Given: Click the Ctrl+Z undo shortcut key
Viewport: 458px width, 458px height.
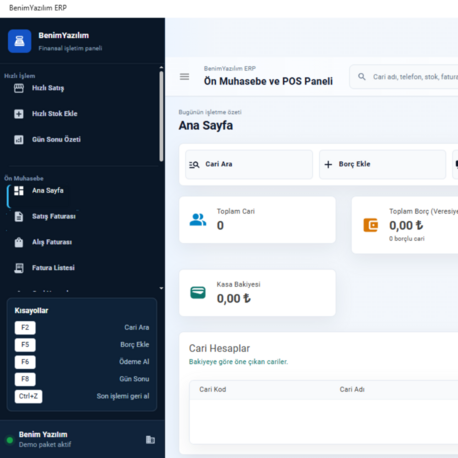Looking at the screenshot, I should click(x=28, y=396).
